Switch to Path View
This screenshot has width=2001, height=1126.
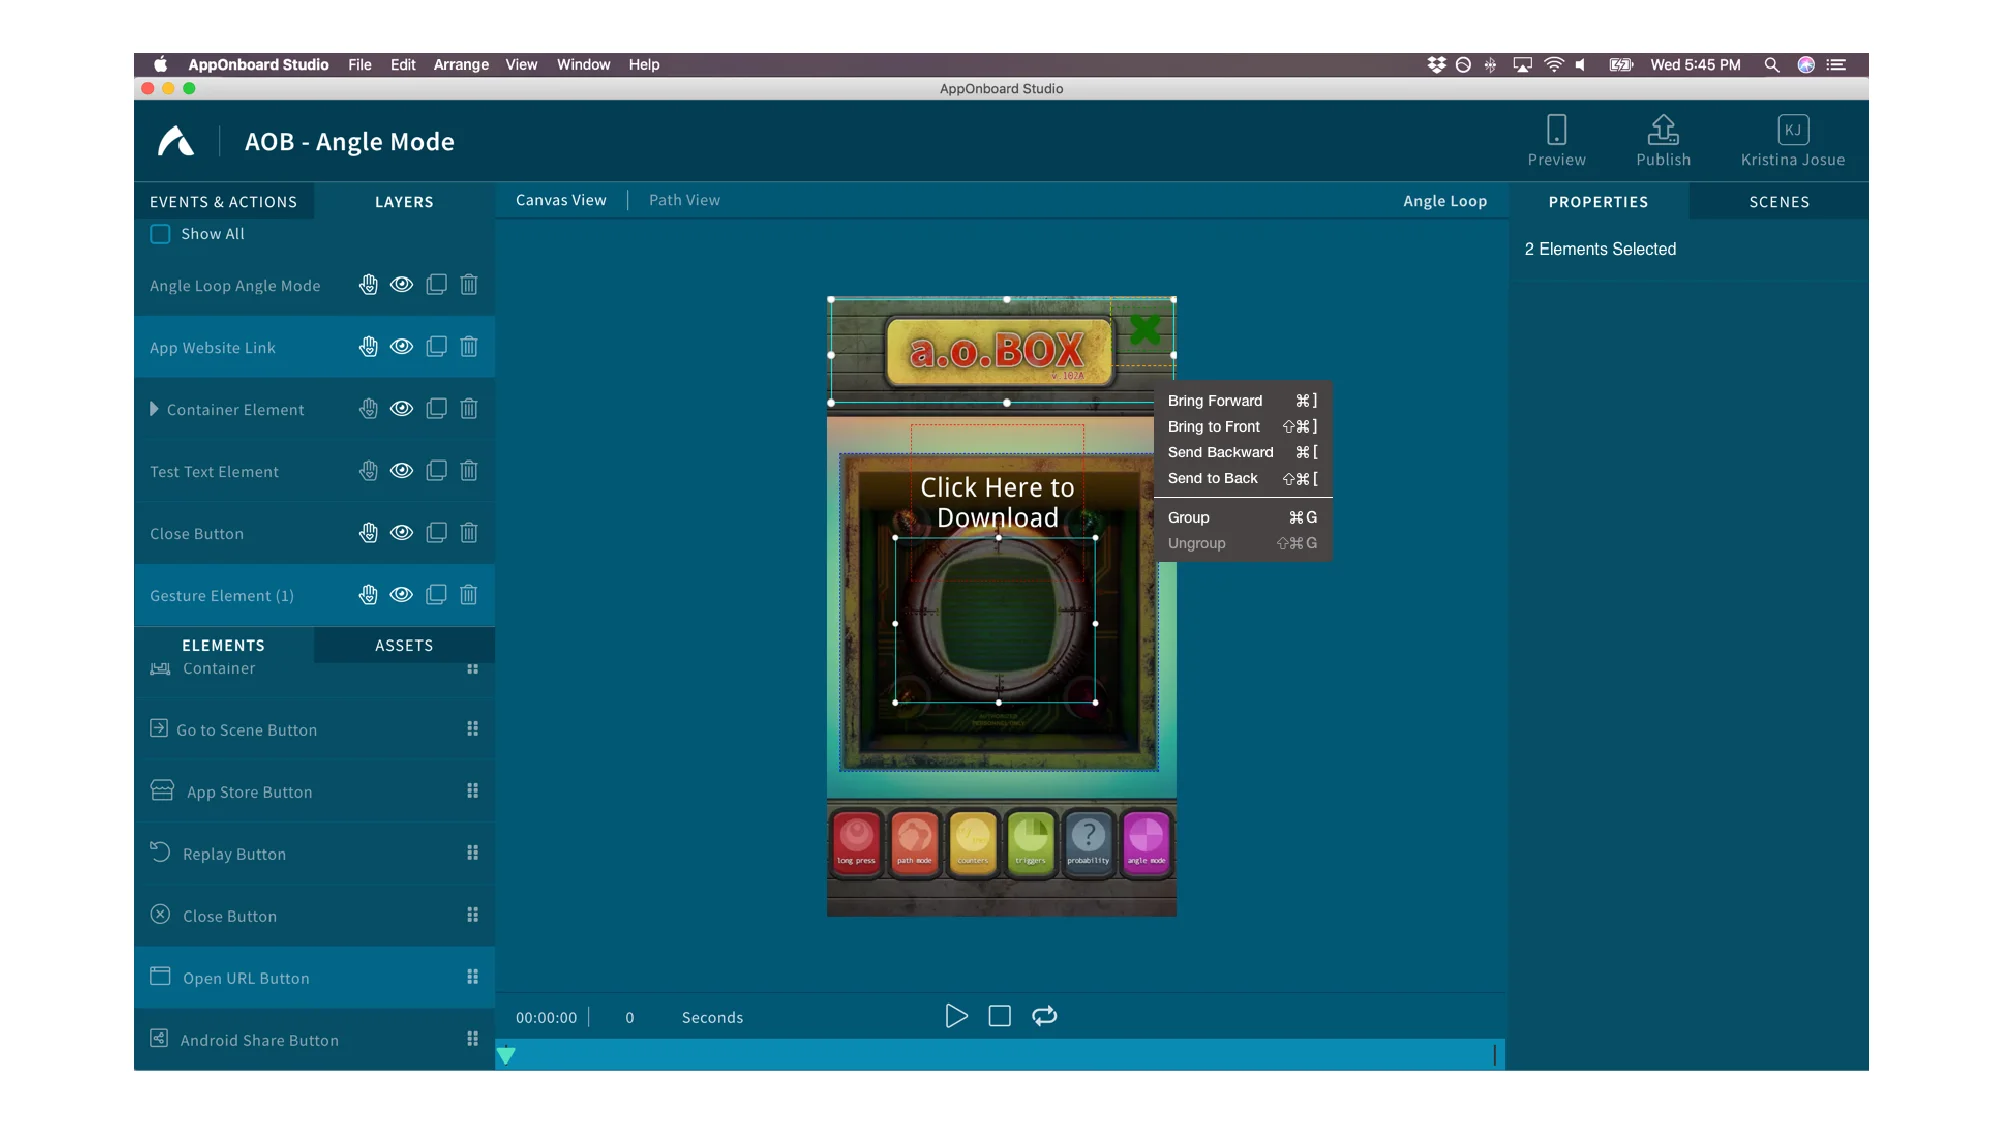684,200
